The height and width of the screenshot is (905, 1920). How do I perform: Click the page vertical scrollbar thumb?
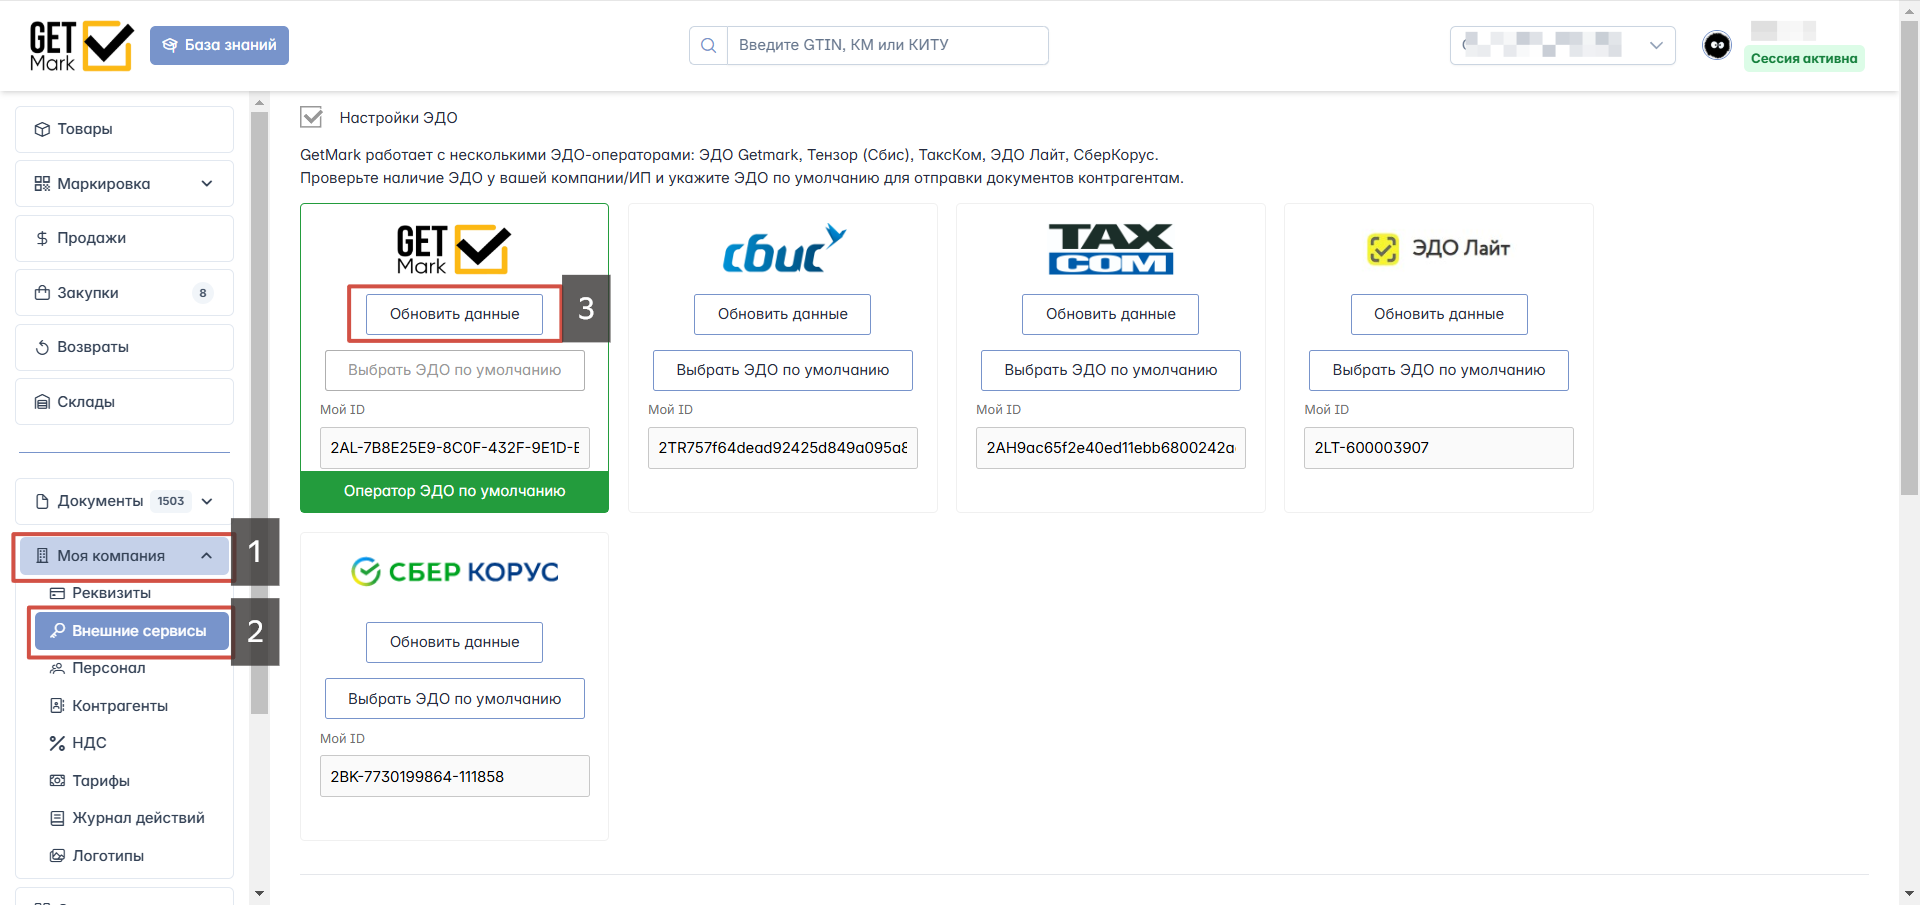coord(1909,257)
